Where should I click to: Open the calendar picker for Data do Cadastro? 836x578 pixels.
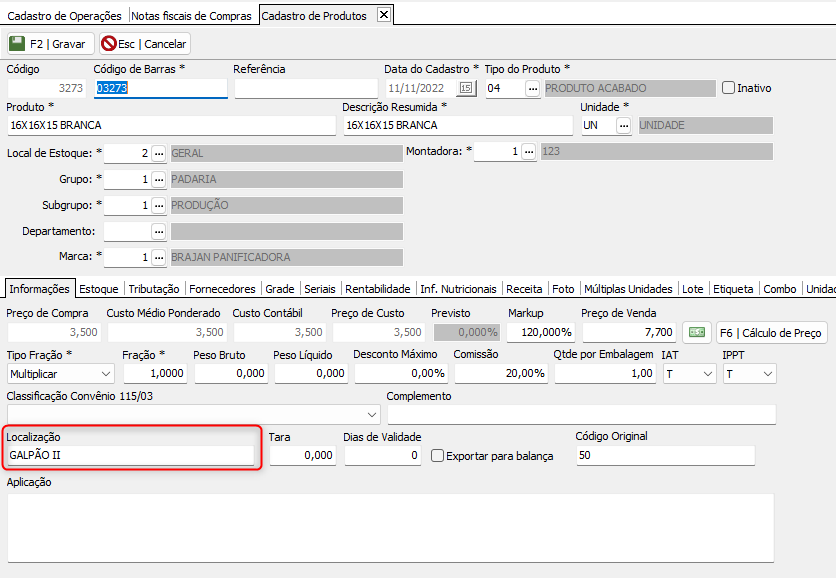tap(466, 88)
